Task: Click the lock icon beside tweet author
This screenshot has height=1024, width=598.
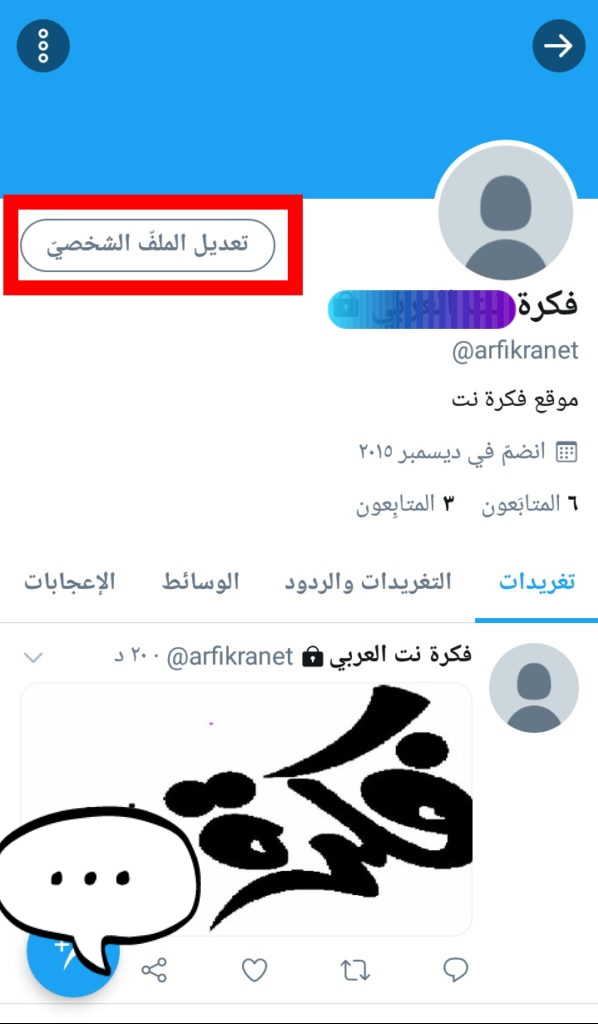Action: point(313,658)
